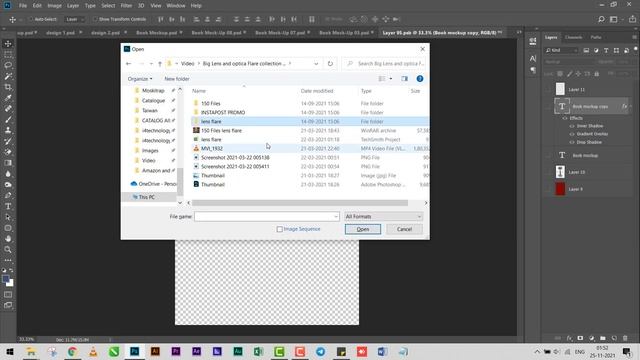Image resolution: width=640 pixels, height=360 pixels.
Task: Click the delete layer trash icon
Action: (x=625, y=338)
